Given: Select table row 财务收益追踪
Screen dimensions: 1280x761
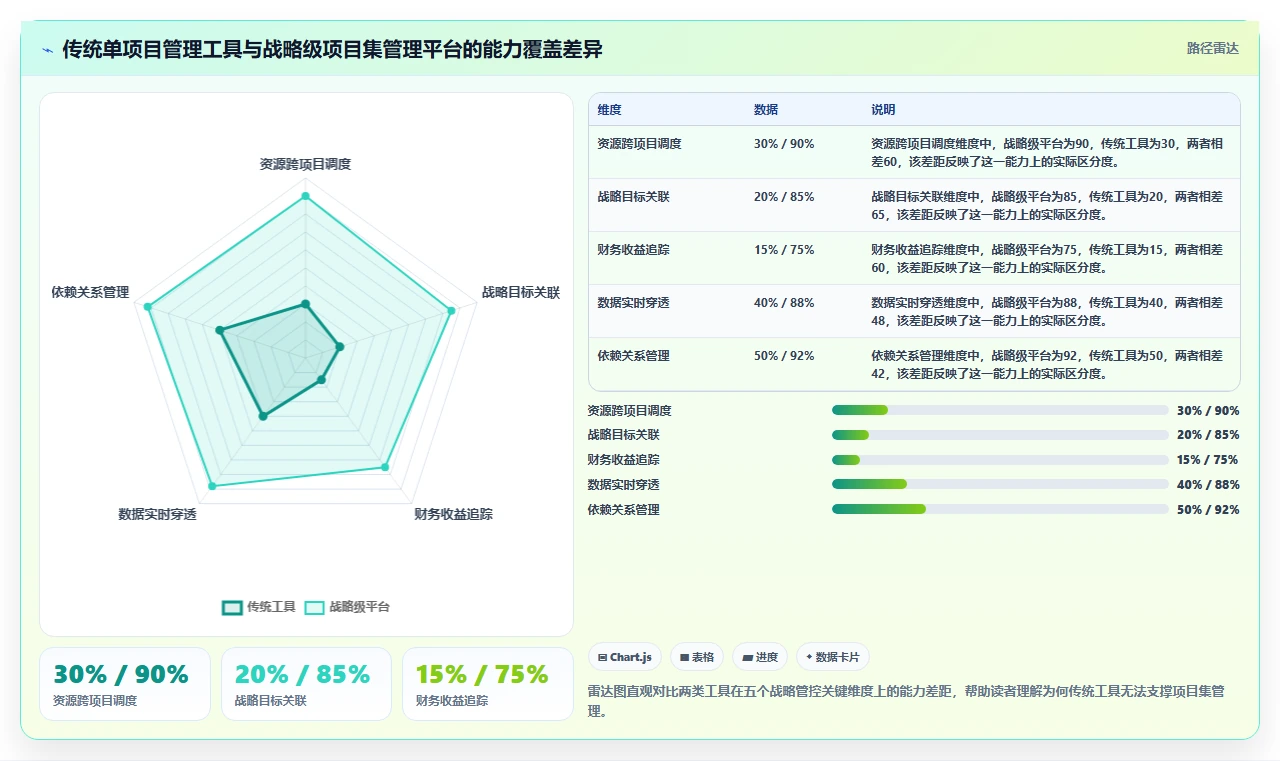Looking at the screenshot, I should click(914, 258).
